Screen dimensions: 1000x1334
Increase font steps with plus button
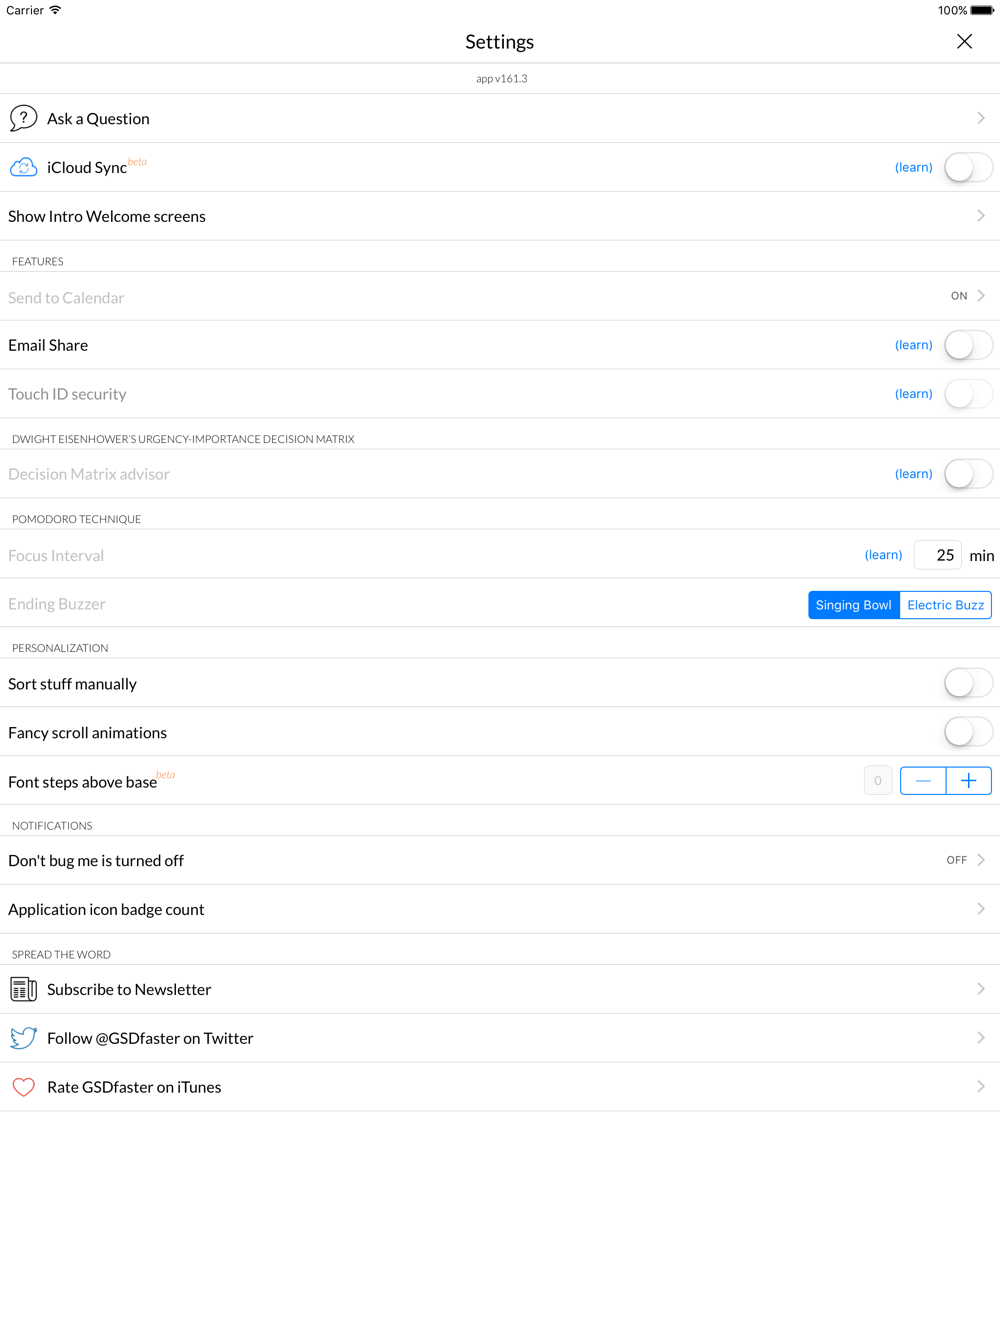tap(968, 781)
